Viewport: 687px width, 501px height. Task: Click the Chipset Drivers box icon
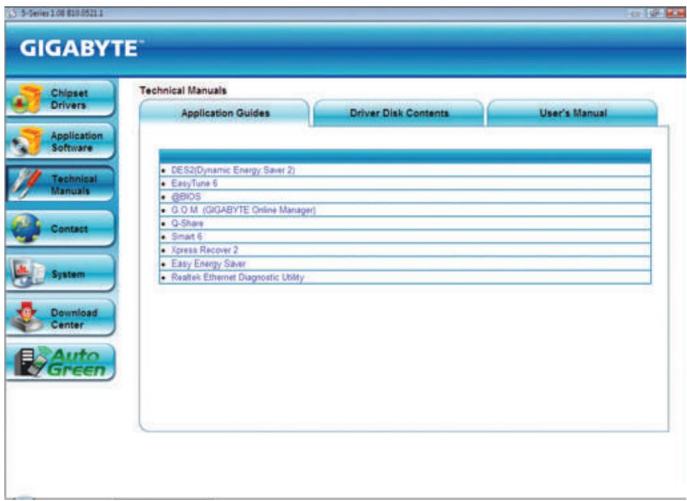(26, 99)
